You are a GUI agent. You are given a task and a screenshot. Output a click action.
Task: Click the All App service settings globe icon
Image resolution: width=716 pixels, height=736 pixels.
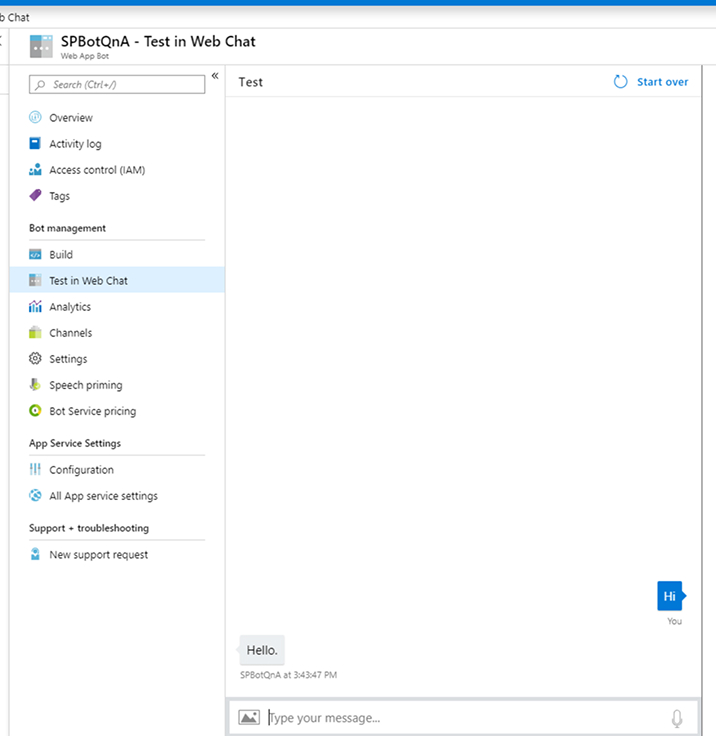point(35,495)
